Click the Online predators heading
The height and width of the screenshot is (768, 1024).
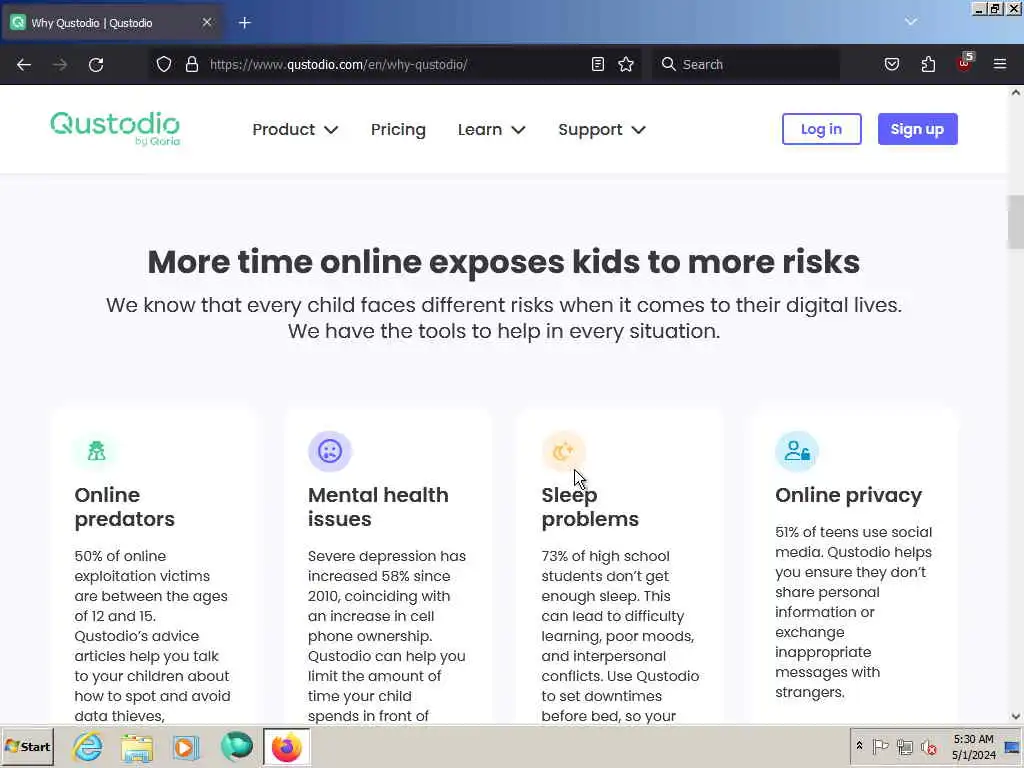pos(125,507)
